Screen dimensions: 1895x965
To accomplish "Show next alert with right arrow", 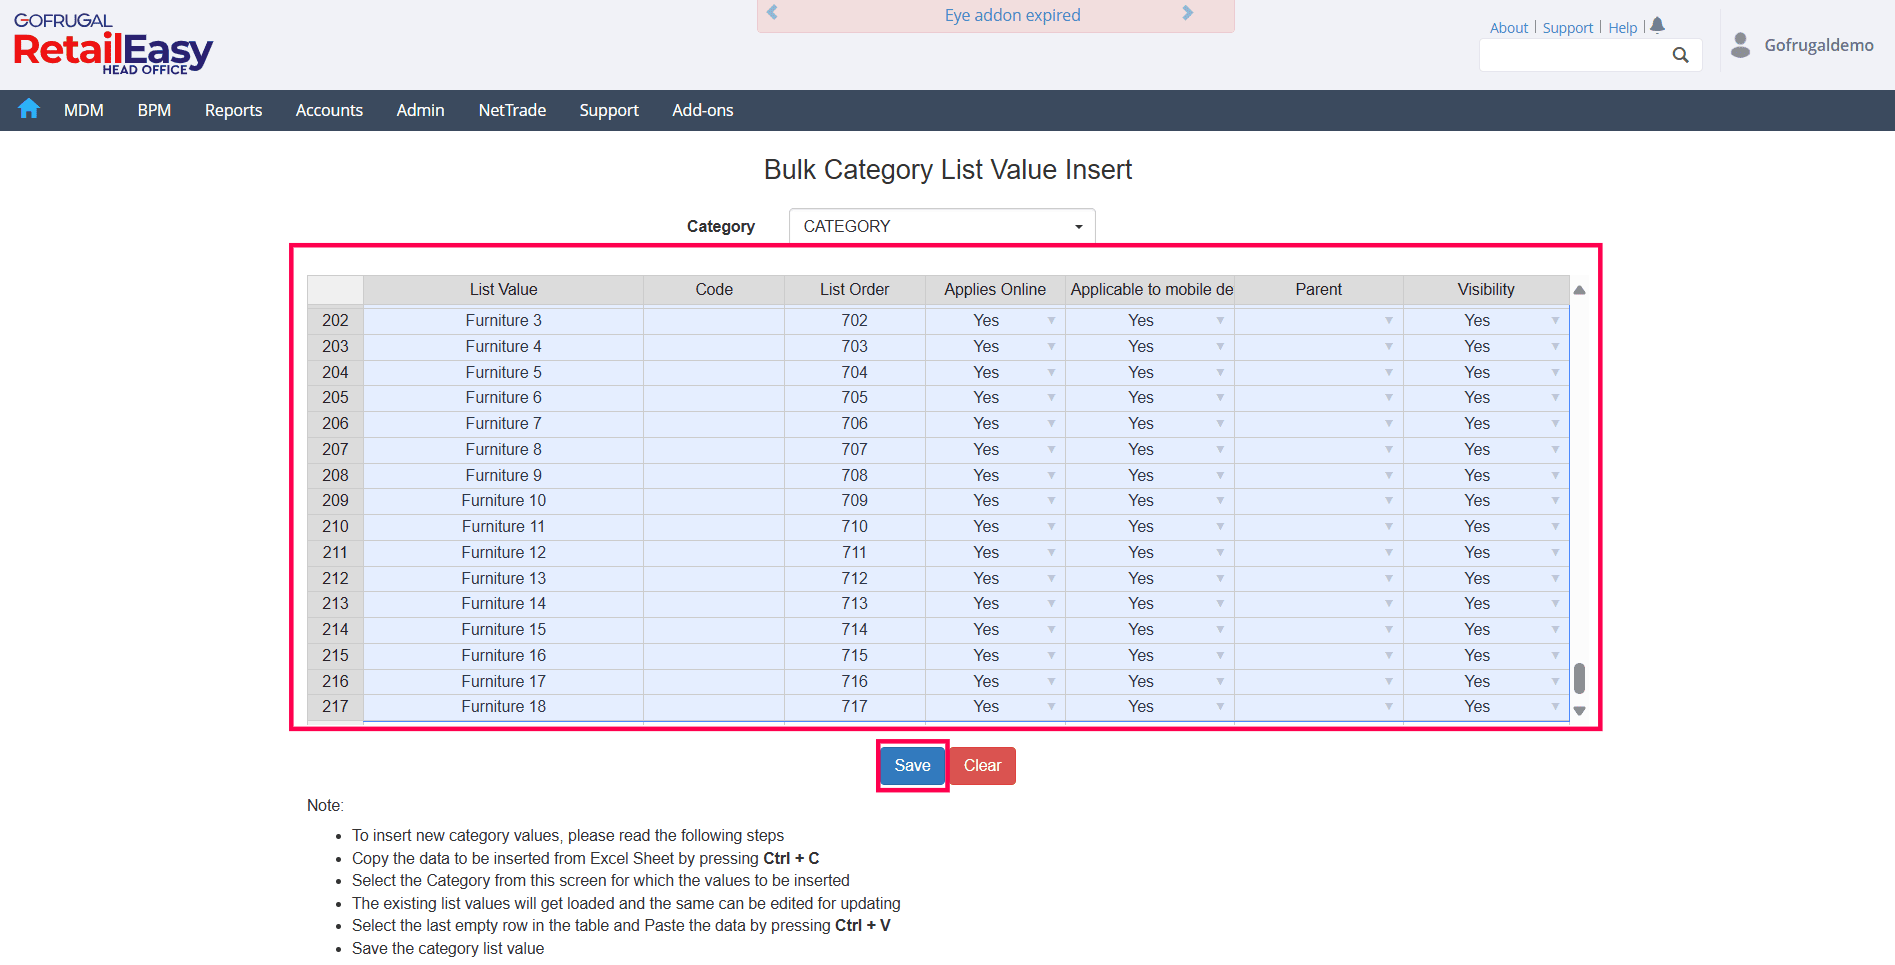I will (x=1188, y=13).
